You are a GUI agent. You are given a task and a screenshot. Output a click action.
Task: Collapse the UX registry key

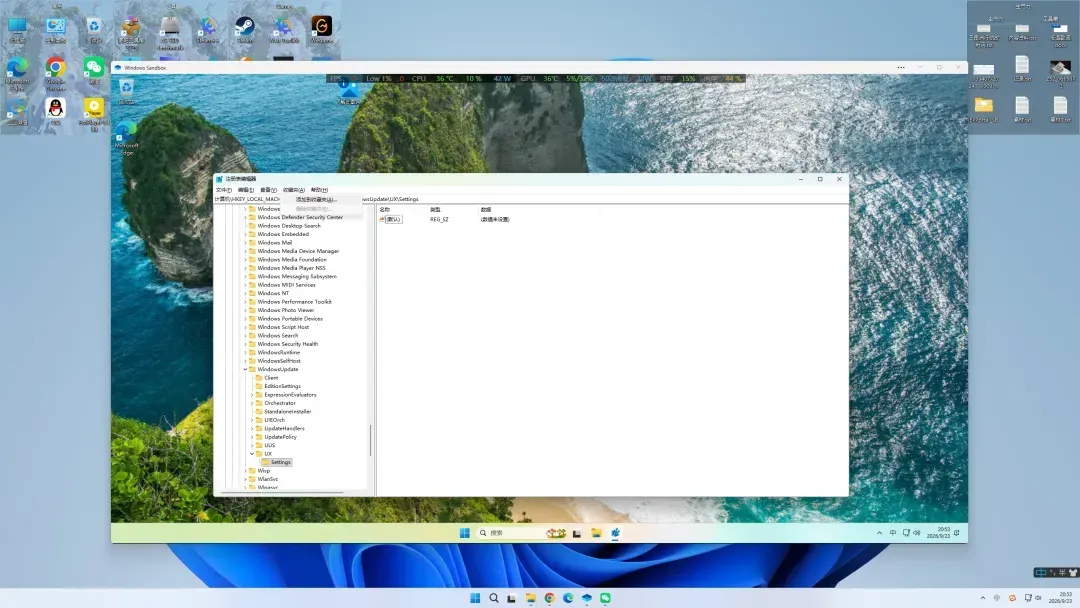252,454
